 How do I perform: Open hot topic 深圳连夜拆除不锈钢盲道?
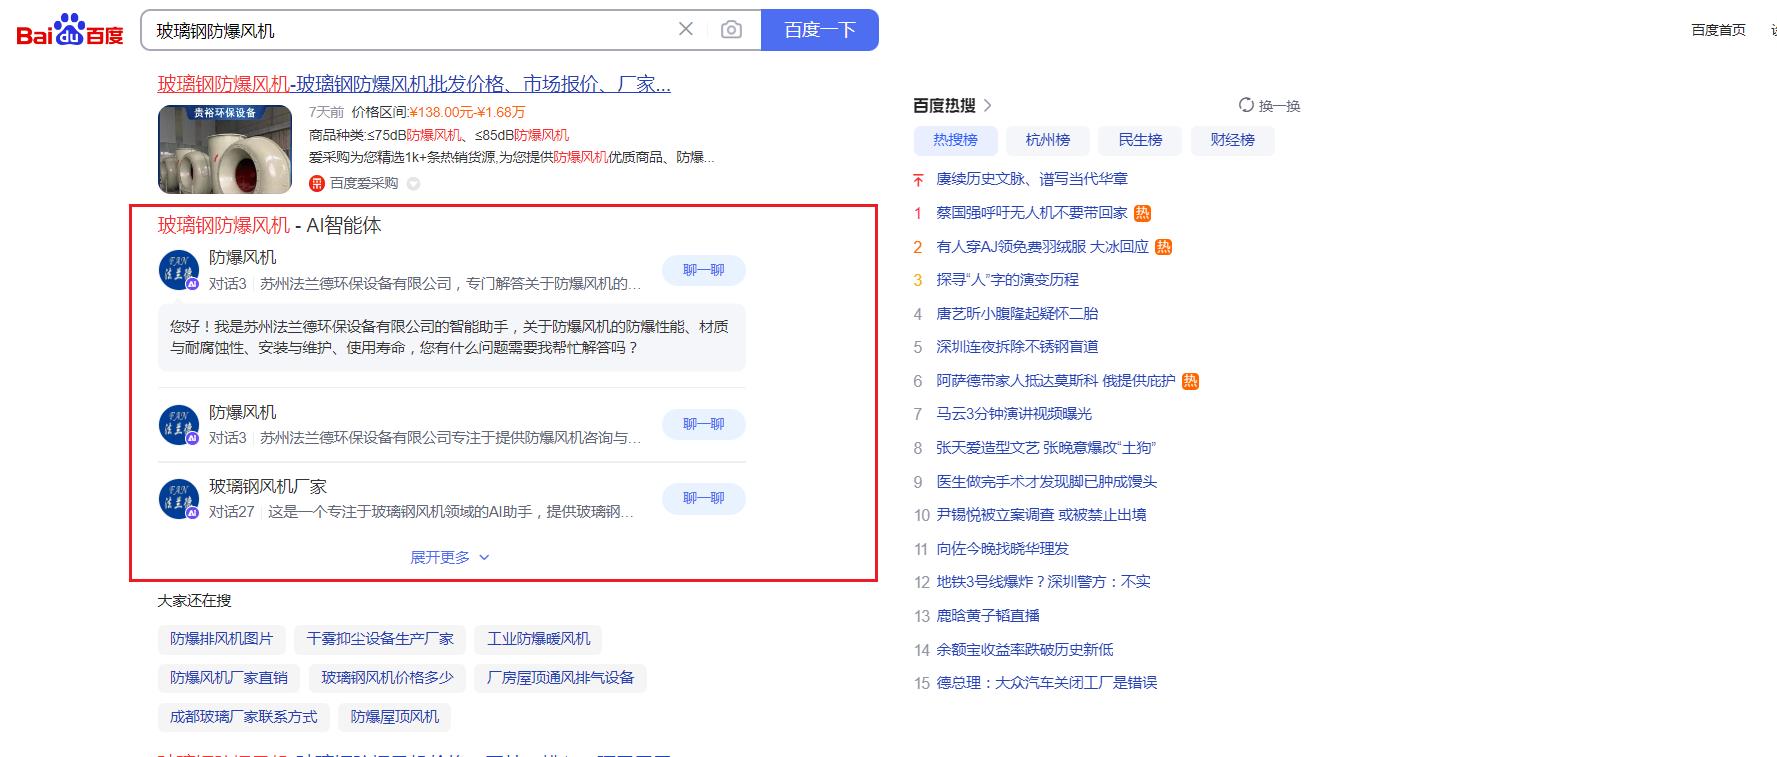coord(1017,347)
